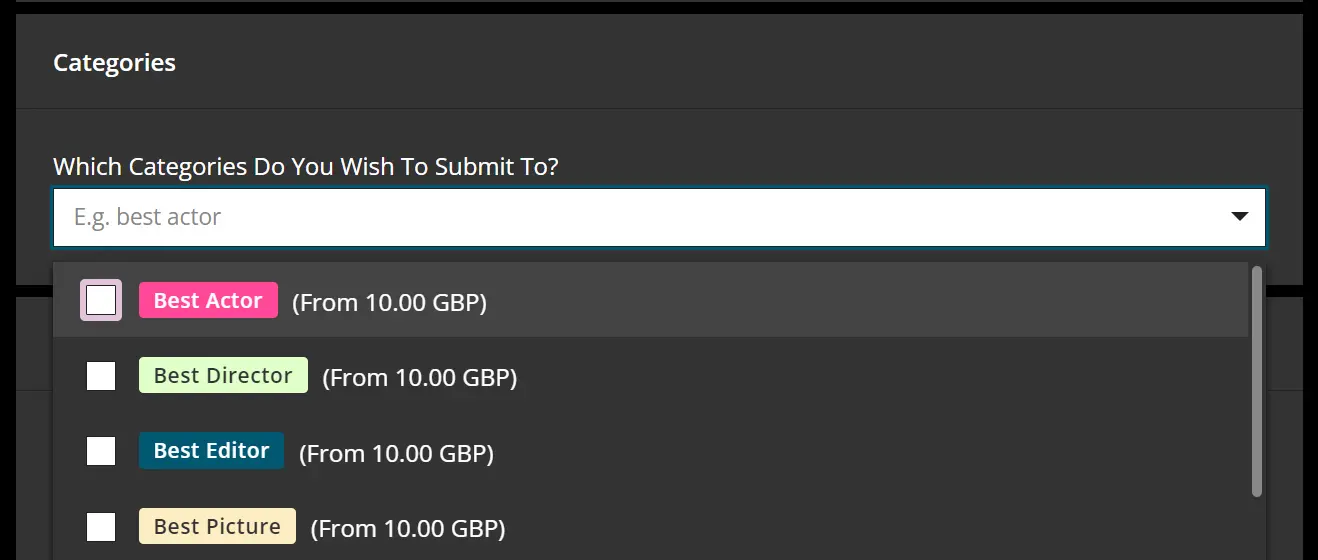Choose the teal Best Editor tag
The image size is (1318, 560).
tap(211, 450)
